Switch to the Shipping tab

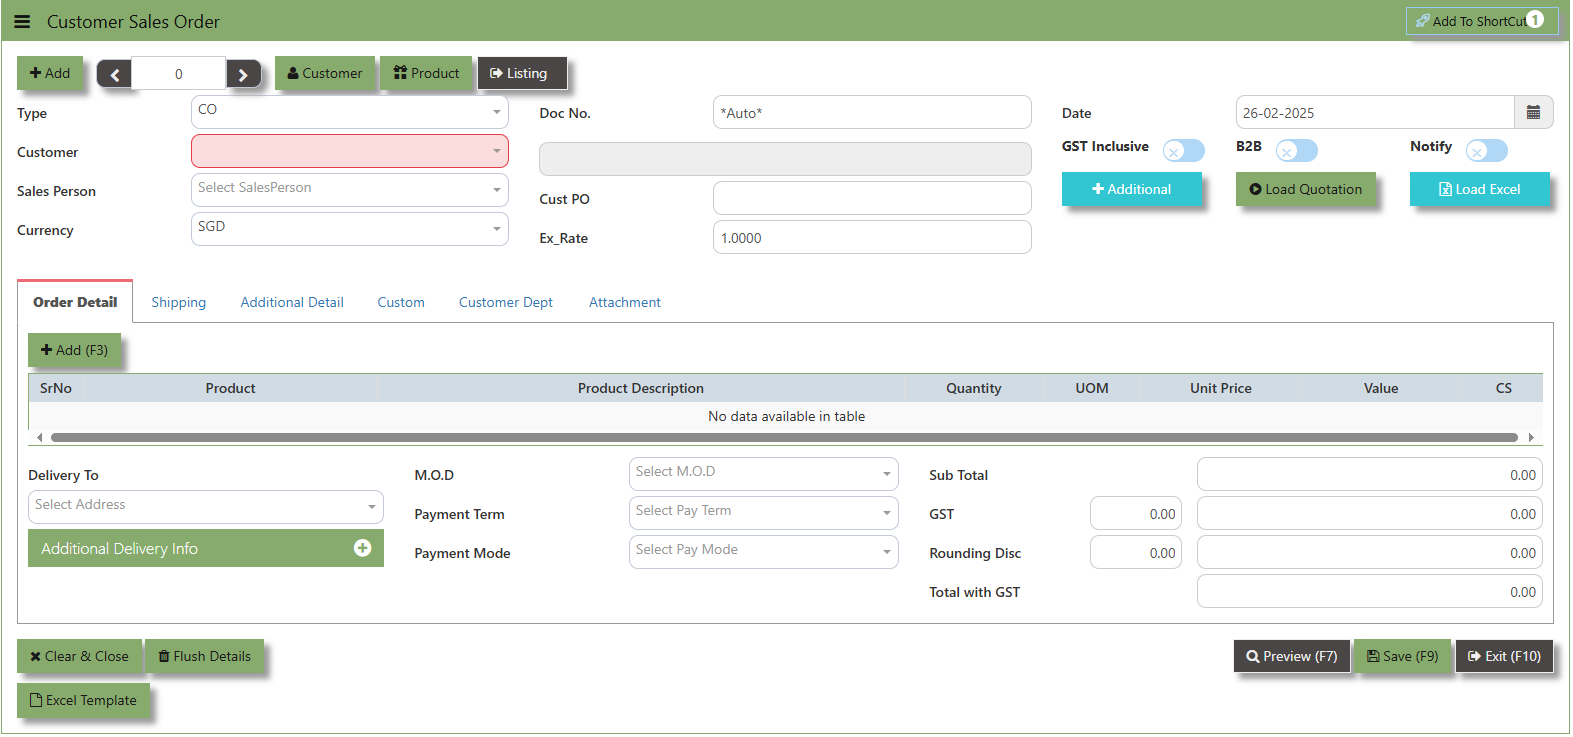(x=178, y=302)
